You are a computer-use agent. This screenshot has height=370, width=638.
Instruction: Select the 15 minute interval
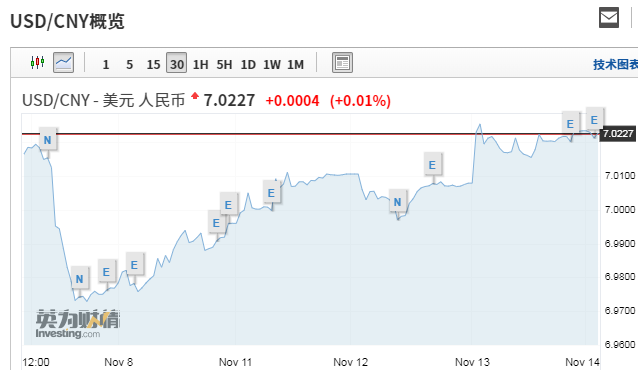click(153, 64)
